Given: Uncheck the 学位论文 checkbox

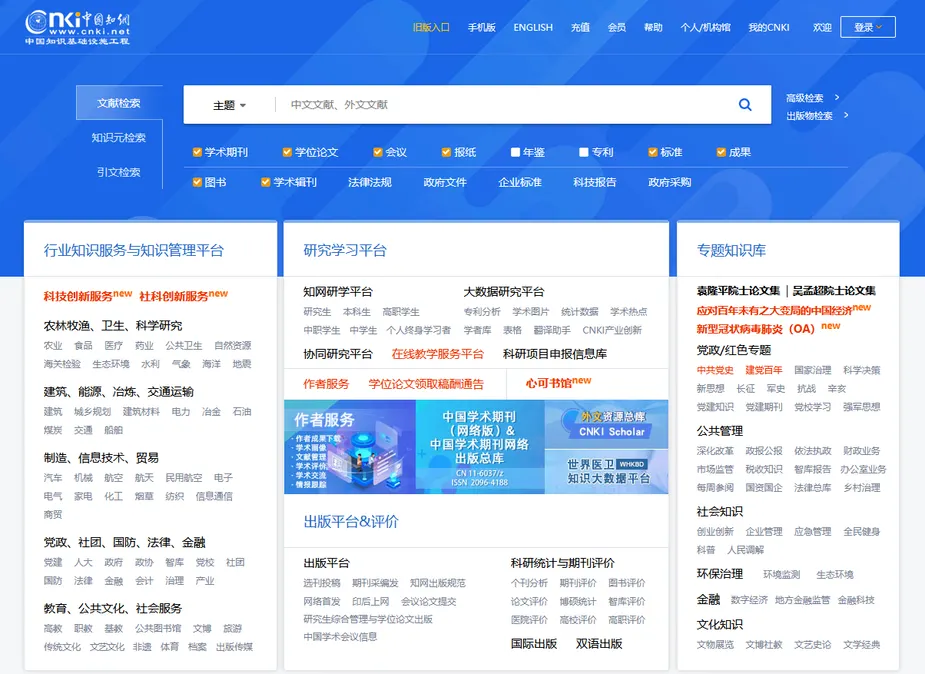Looking at the screenshot, I should (x=287, y=152).
